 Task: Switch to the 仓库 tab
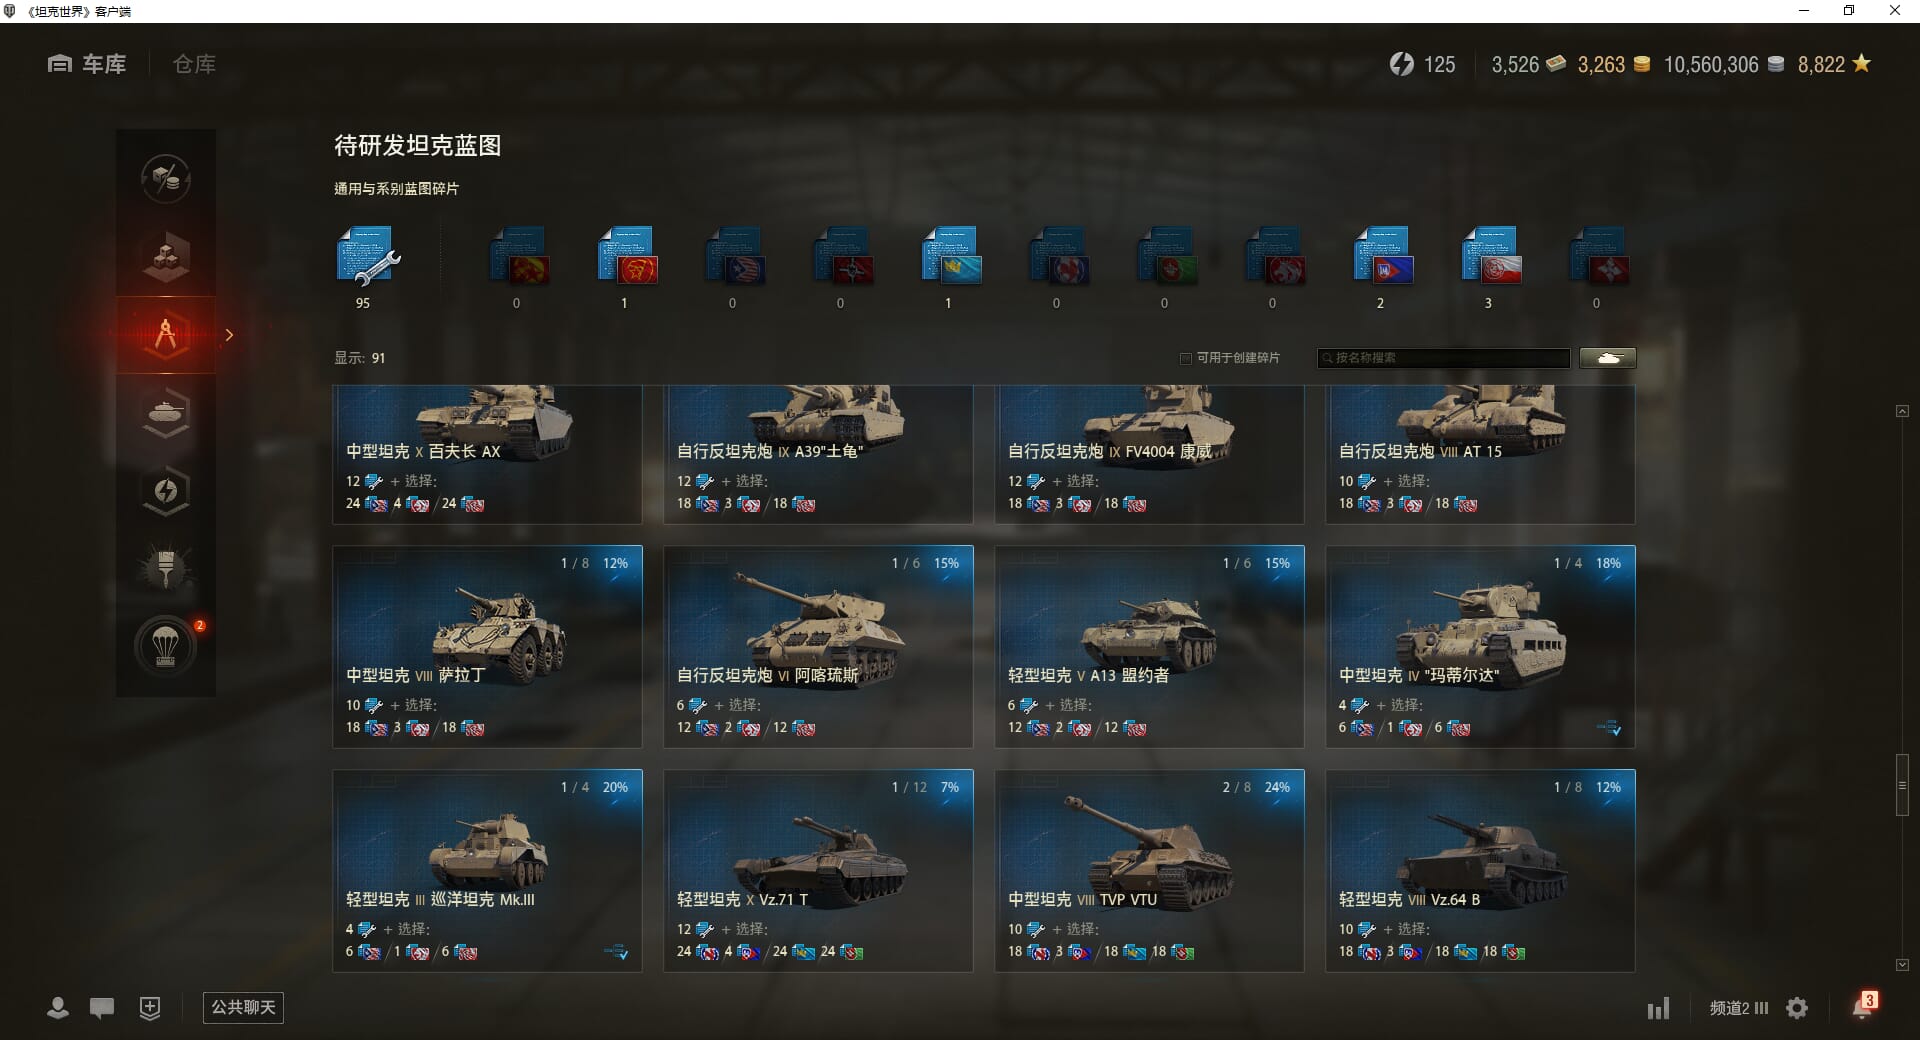(194, 64)
